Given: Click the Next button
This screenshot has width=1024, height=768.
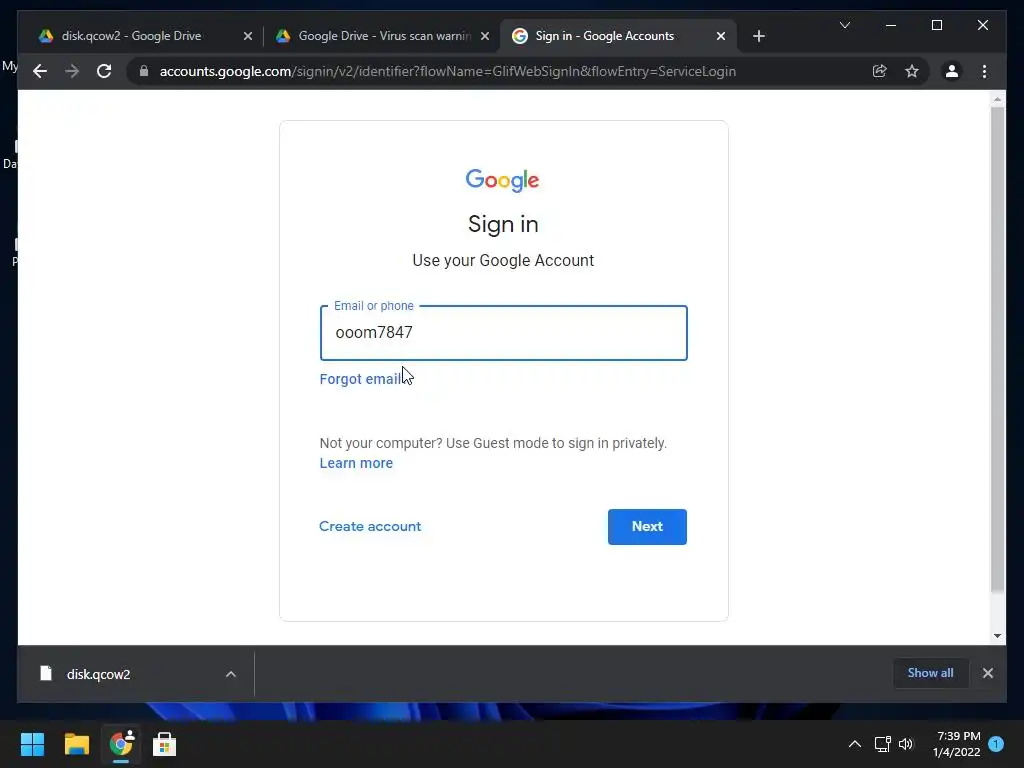Looking at the screenshot, I should (x=647, y=526).
